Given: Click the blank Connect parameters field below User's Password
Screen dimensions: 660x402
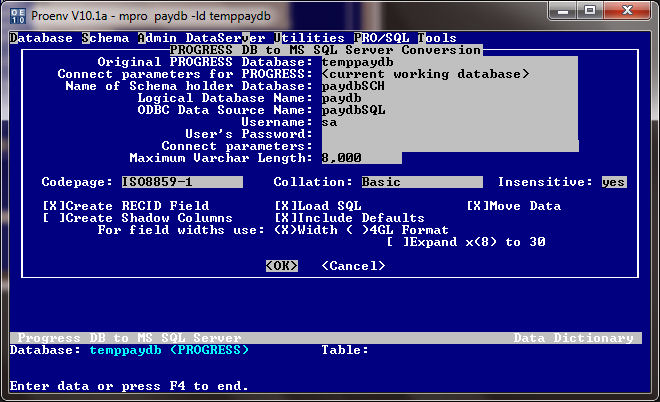Looking at the screenshot, I should point(450,146).
